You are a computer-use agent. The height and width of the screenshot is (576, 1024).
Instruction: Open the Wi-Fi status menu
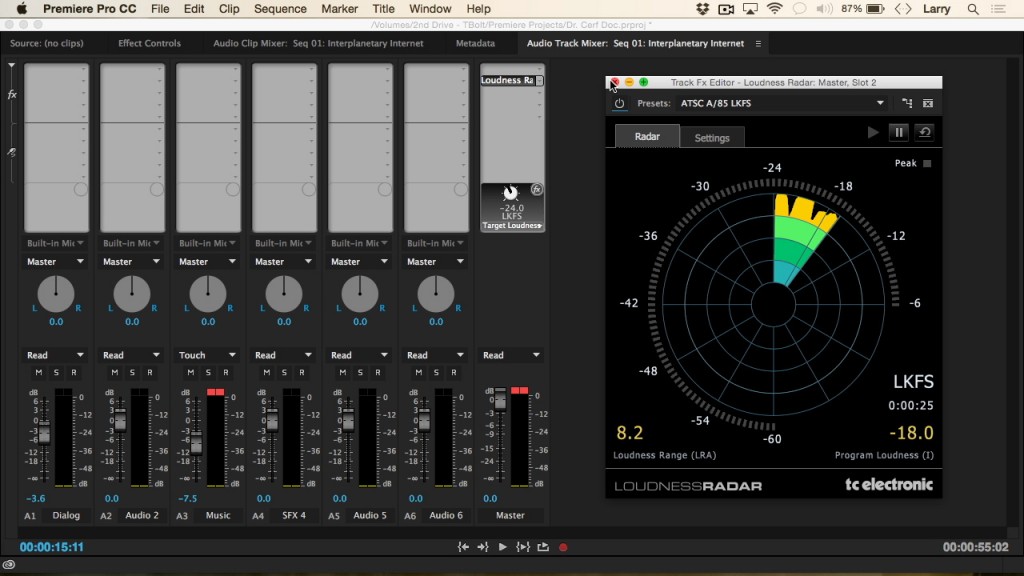click(x=775, y=9)
